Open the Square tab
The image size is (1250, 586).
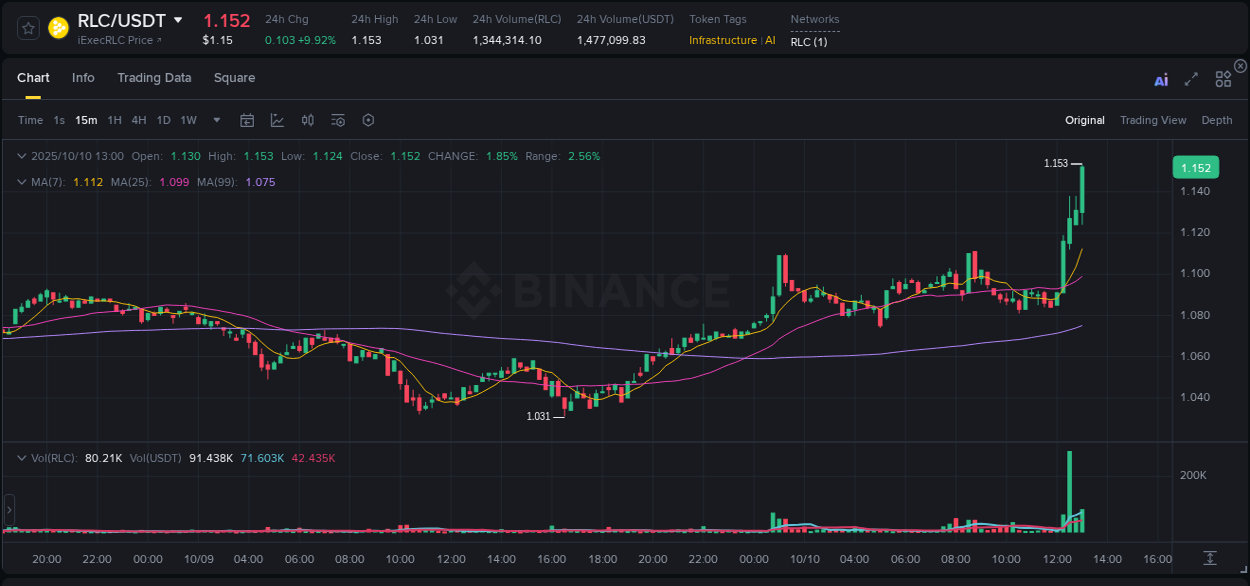click(234, 77)
